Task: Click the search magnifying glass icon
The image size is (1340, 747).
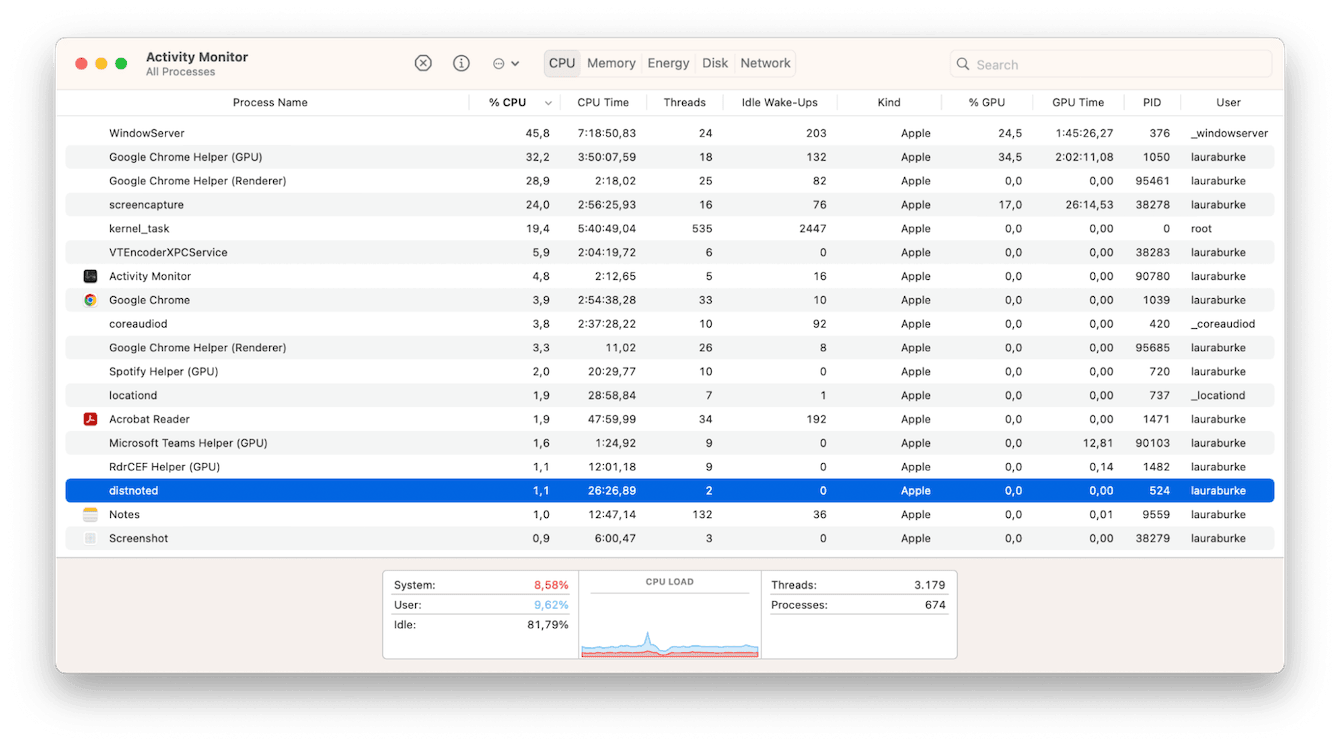Action: [x=962, y=64]
